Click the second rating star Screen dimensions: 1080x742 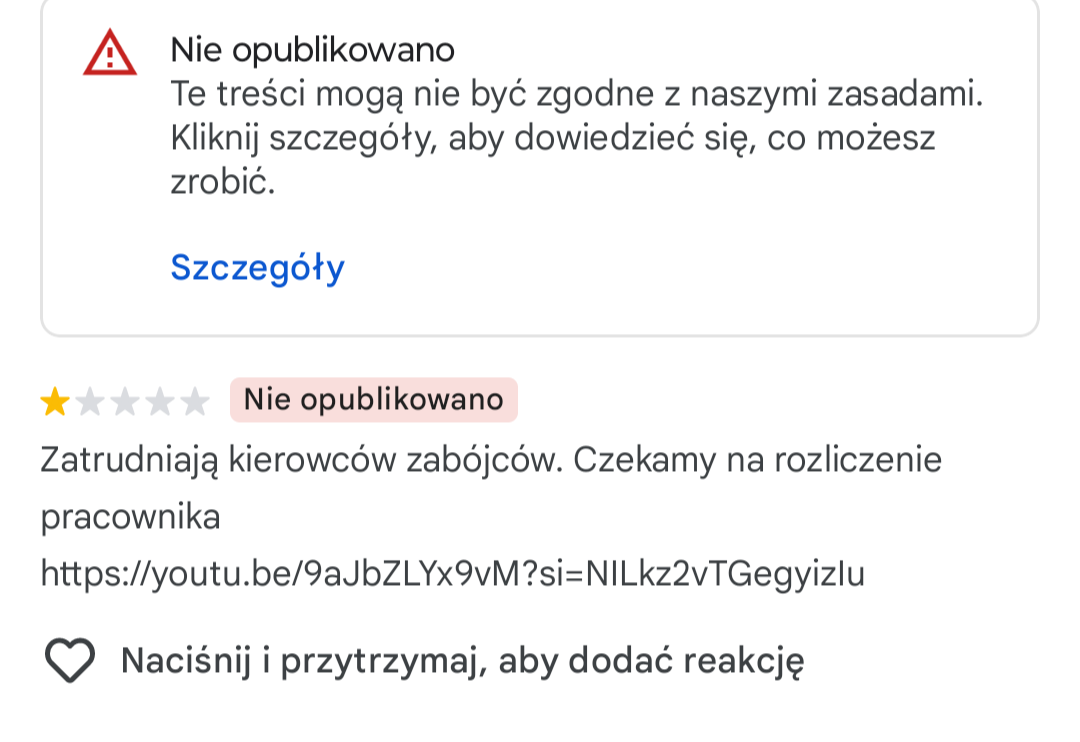90,402
